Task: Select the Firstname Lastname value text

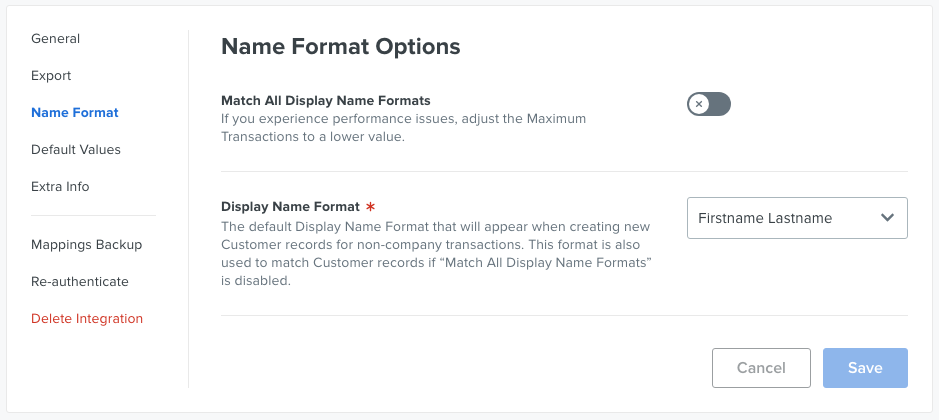Action: coord(765,218)
